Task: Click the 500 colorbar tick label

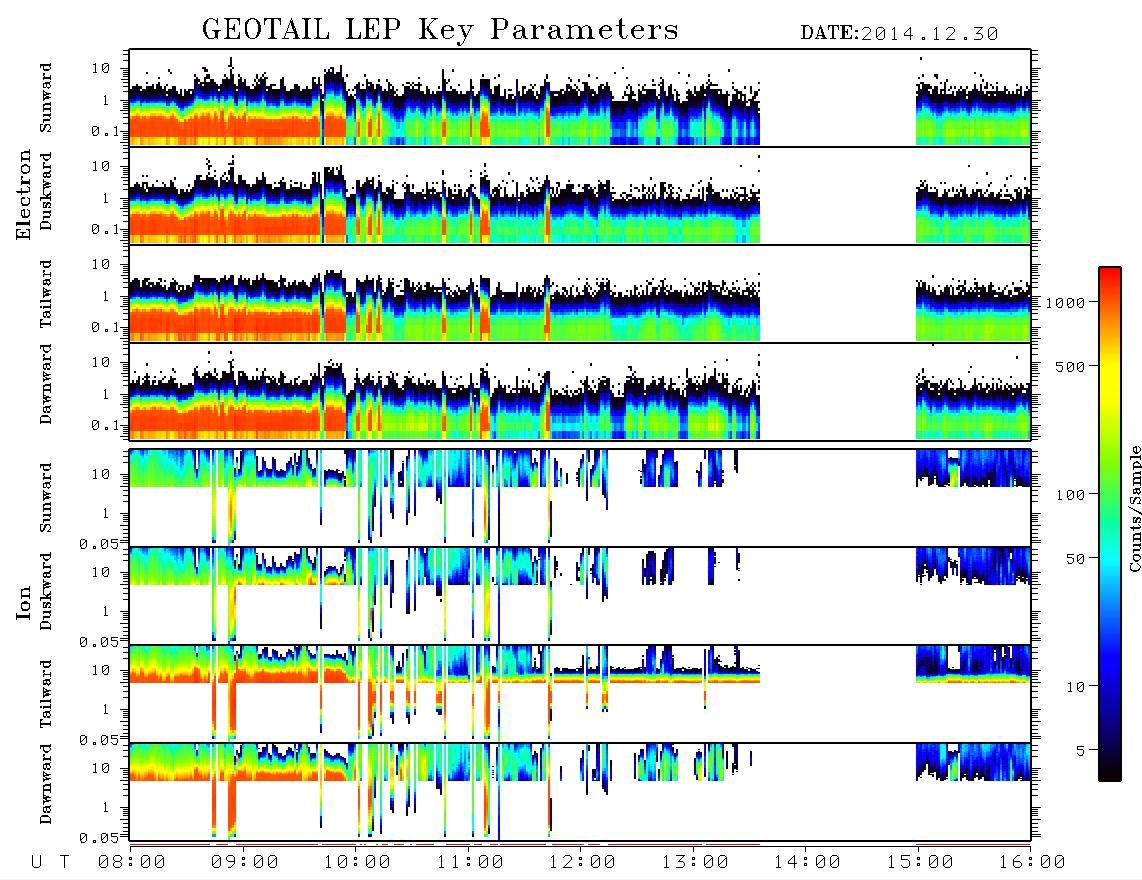Action: click(x=1070, y=366)
